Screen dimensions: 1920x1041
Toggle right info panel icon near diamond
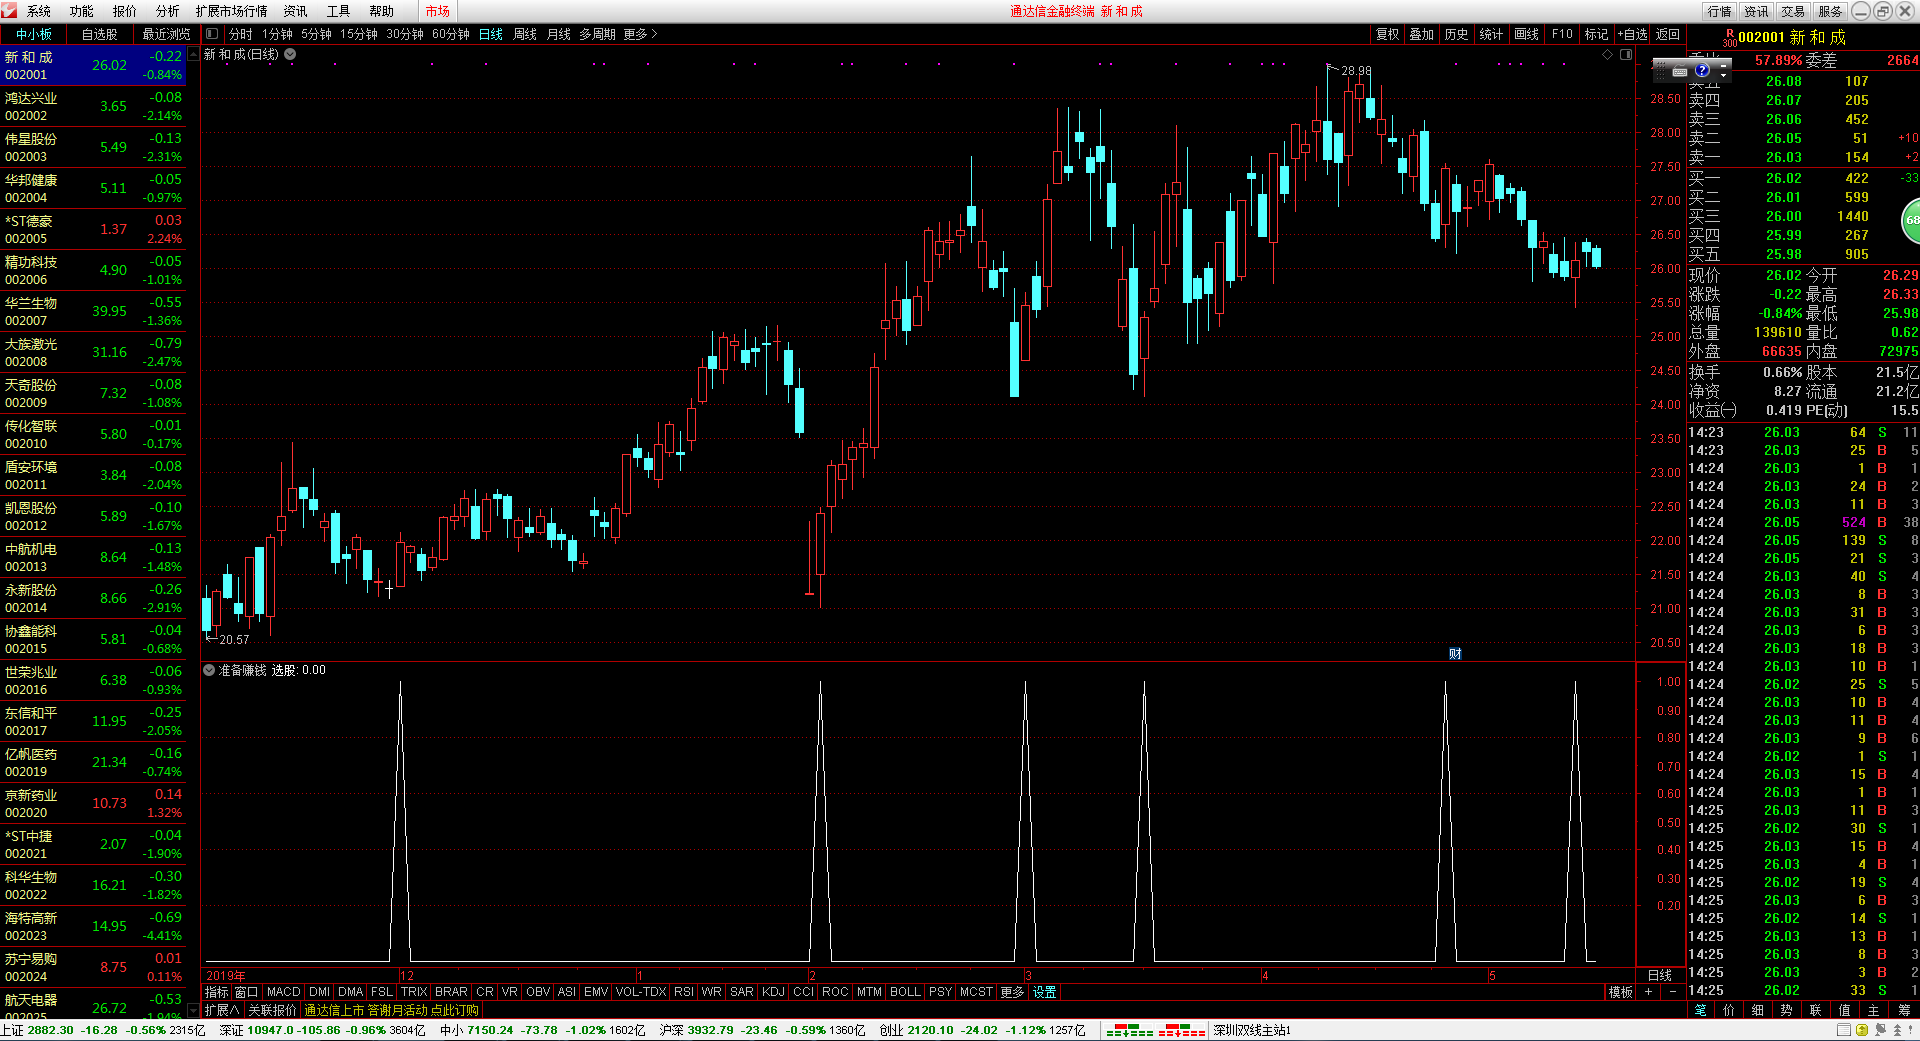(1626, 55)
